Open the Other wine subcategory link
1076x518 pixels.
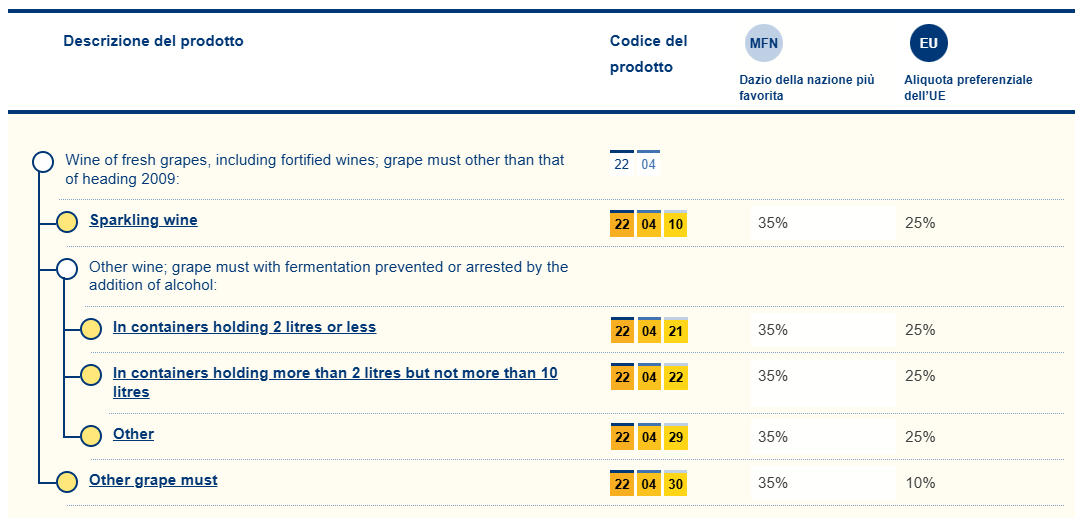pos(133,434)
